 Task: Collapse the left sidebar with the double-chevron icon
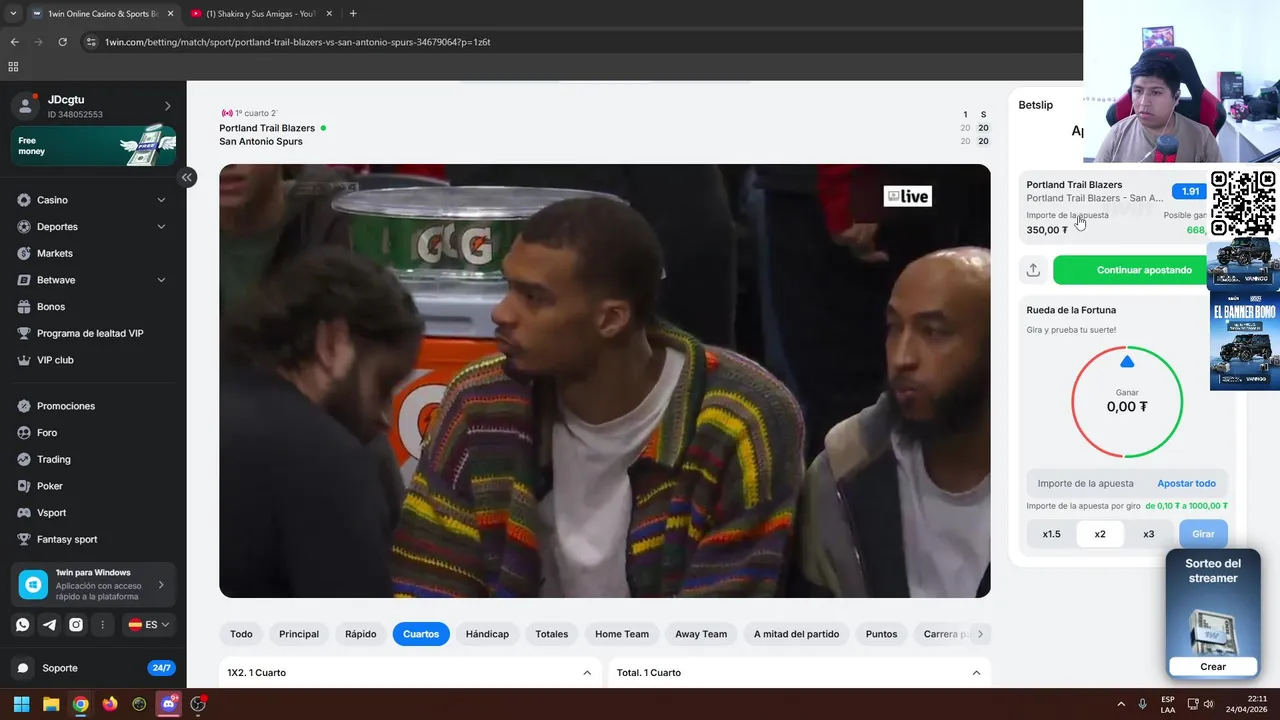pos(186,177)
